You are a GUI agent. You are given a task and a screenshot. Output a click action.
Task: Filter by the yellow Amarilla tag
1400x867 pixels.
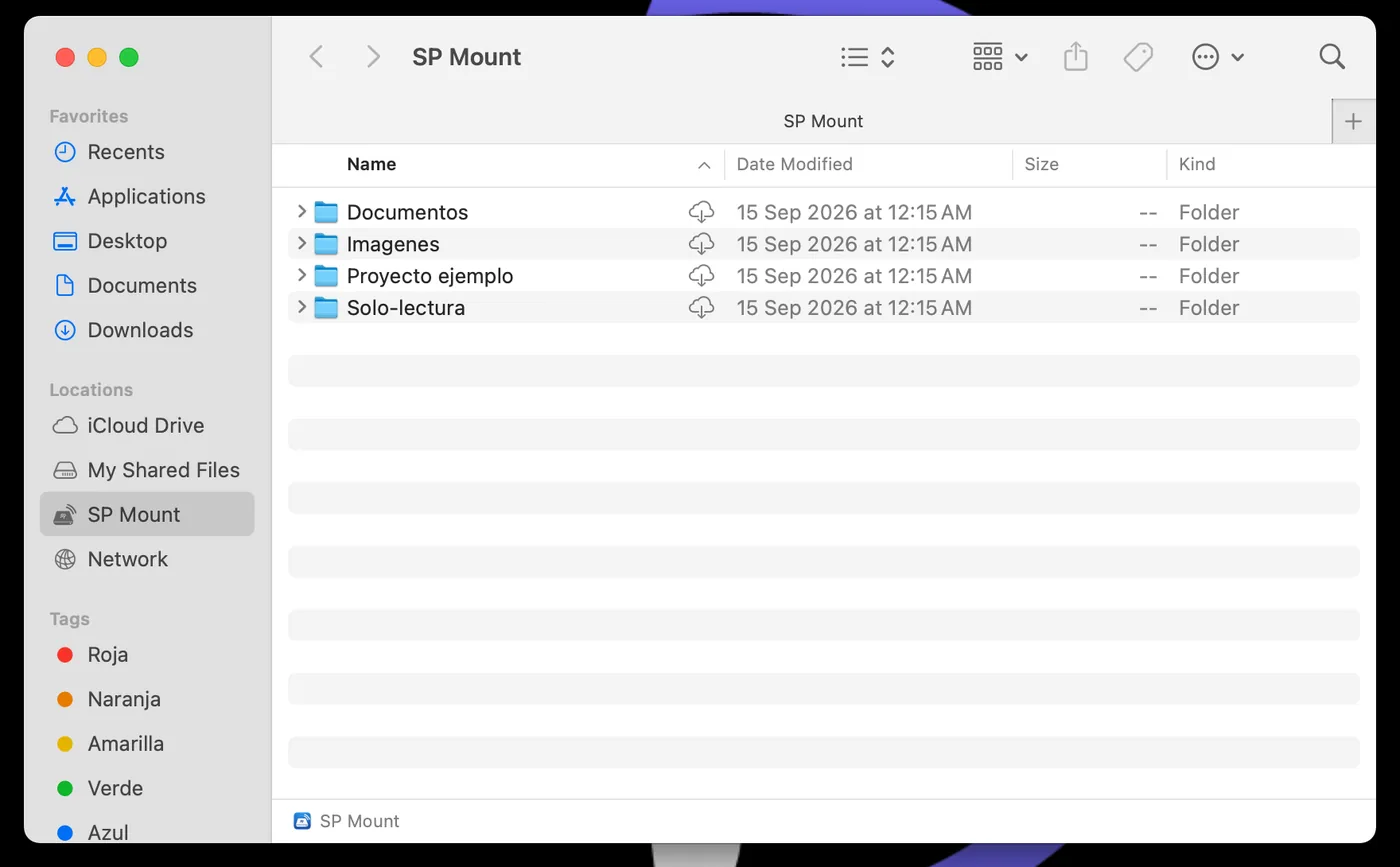(x=147, y=744)
